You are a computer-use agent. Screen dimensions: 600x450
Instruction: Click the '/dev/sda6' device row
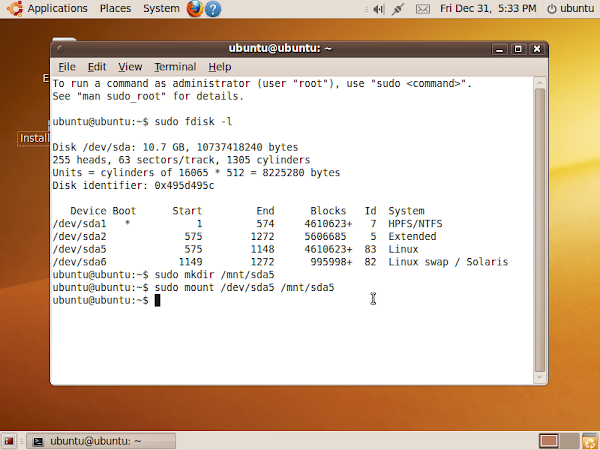point(280,262)
